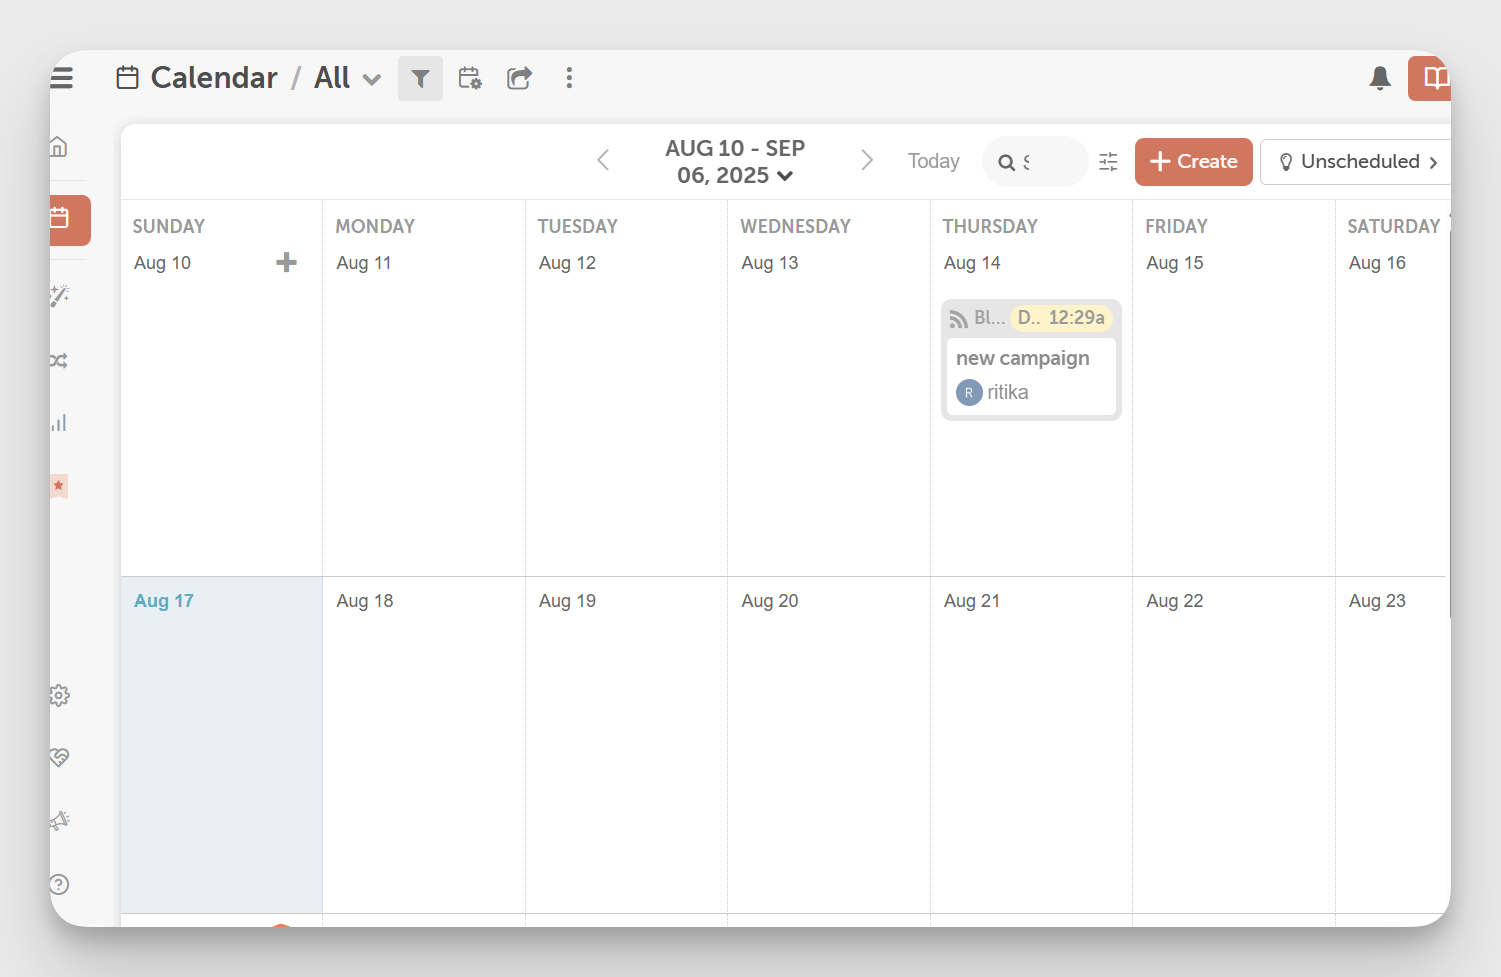Open the new campaign card
This screenshot has width=1501, height=977.
tap(1031, 360)
